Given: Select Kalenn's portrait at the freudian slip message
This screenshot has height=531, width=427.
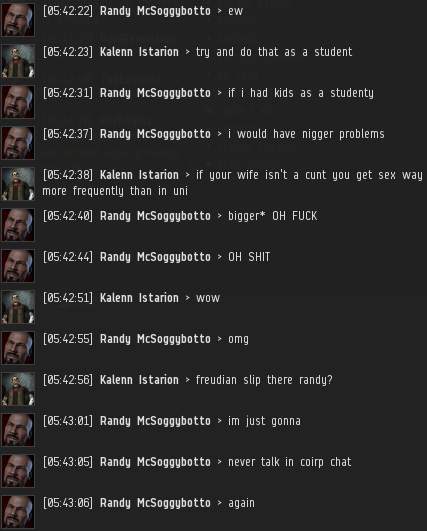Looking at the screenshot, I should pyautogui.click(x=18, y=389).
